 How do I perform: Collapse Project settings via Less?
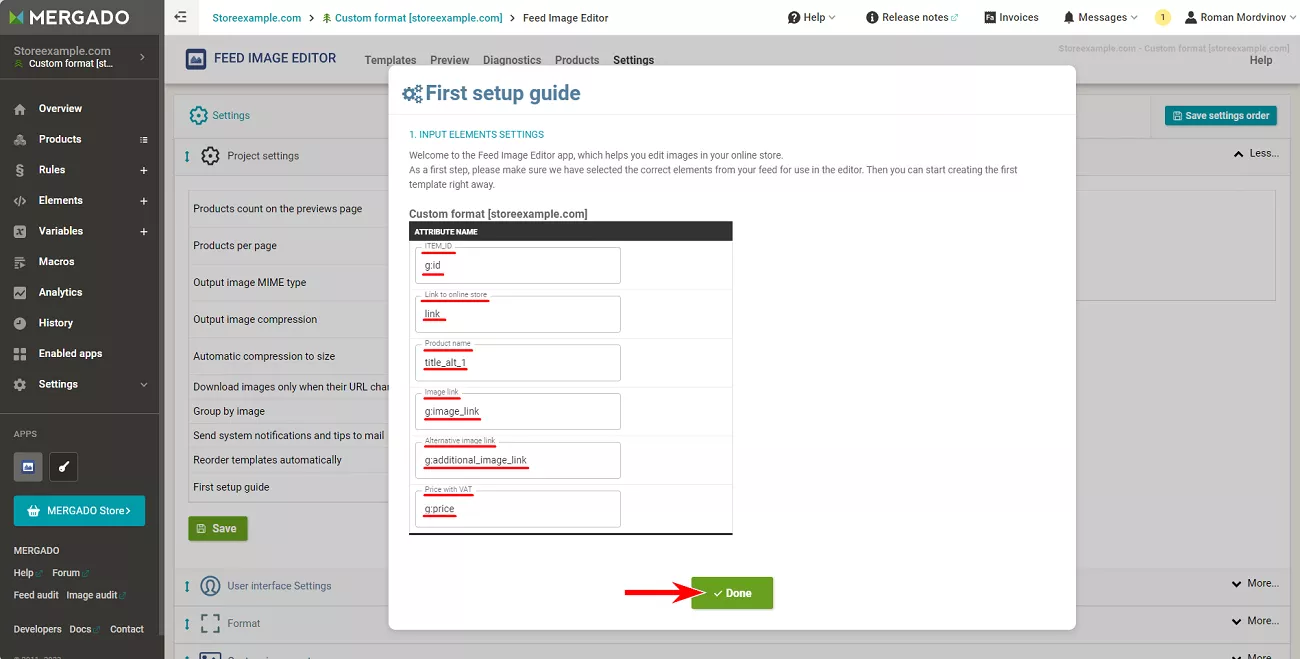[1256, 154]
